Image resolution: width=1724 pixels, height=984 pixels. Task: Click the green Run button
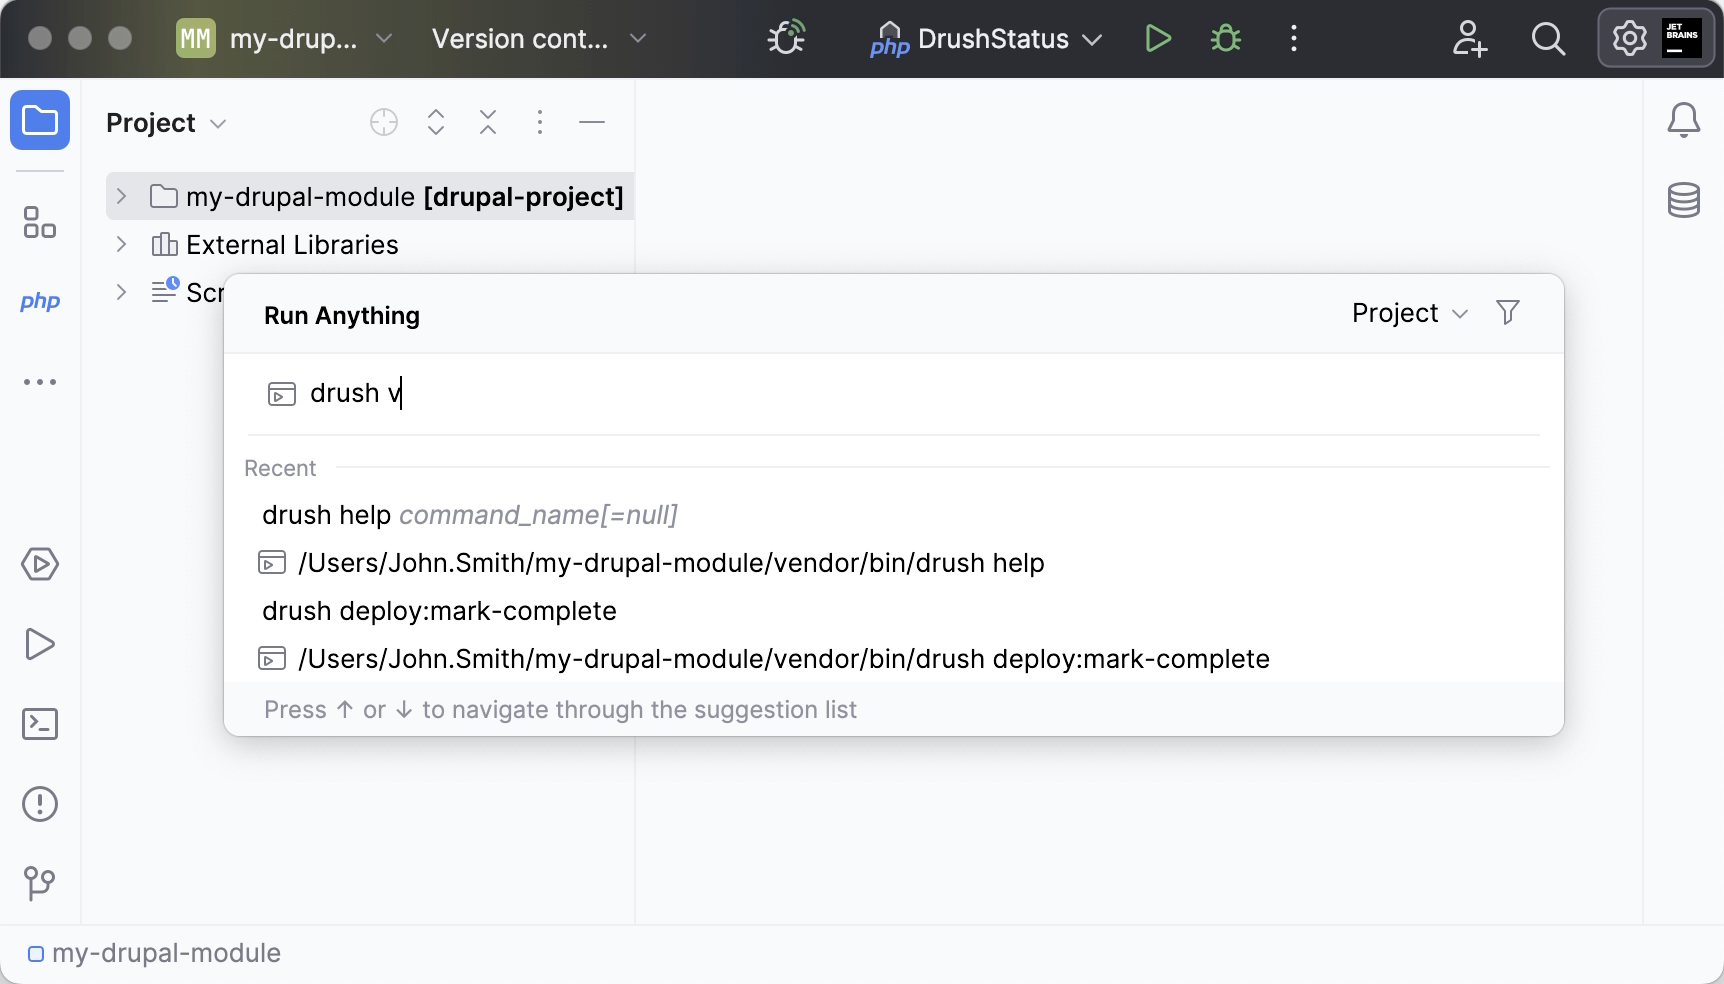1158,39
